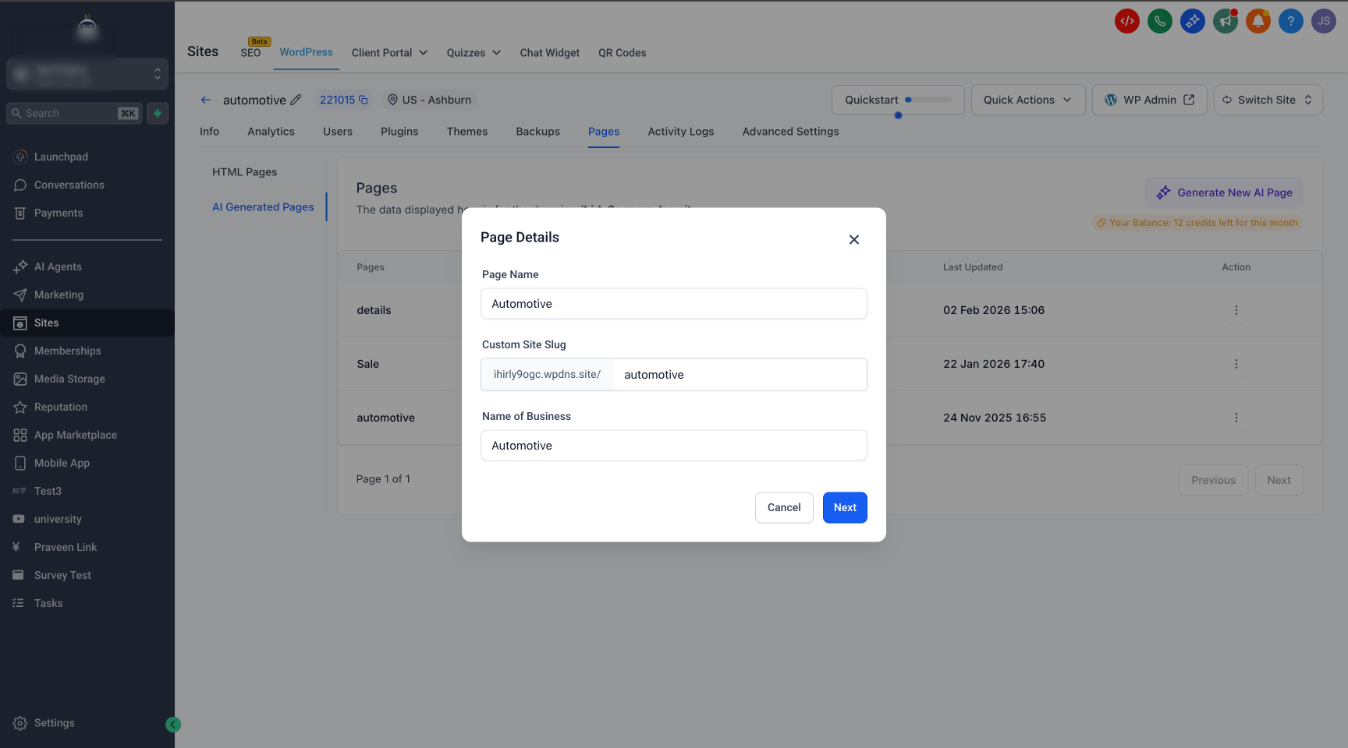Open WP Admin in new window
Image resolution: width=1348 pixels, height=748 pixels.
1149,100
